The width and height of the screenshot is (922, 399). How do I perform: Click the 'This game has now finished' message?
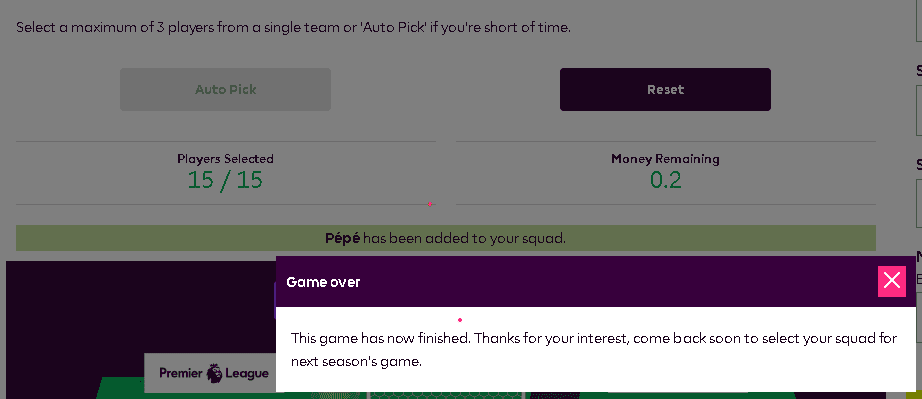(x=381, y=338)
